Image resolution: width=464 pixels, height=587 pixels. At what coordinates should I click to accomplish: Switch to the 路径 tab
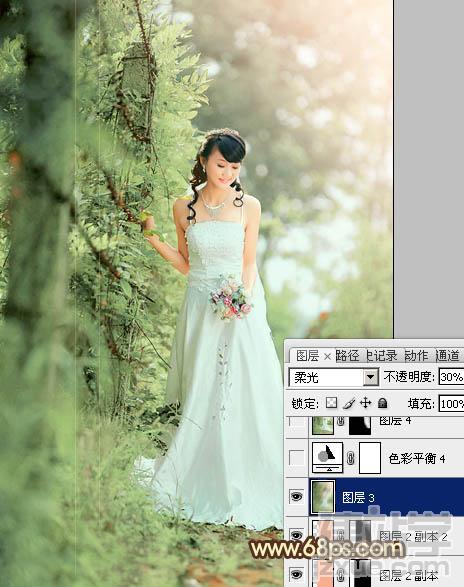coord(348,355)
